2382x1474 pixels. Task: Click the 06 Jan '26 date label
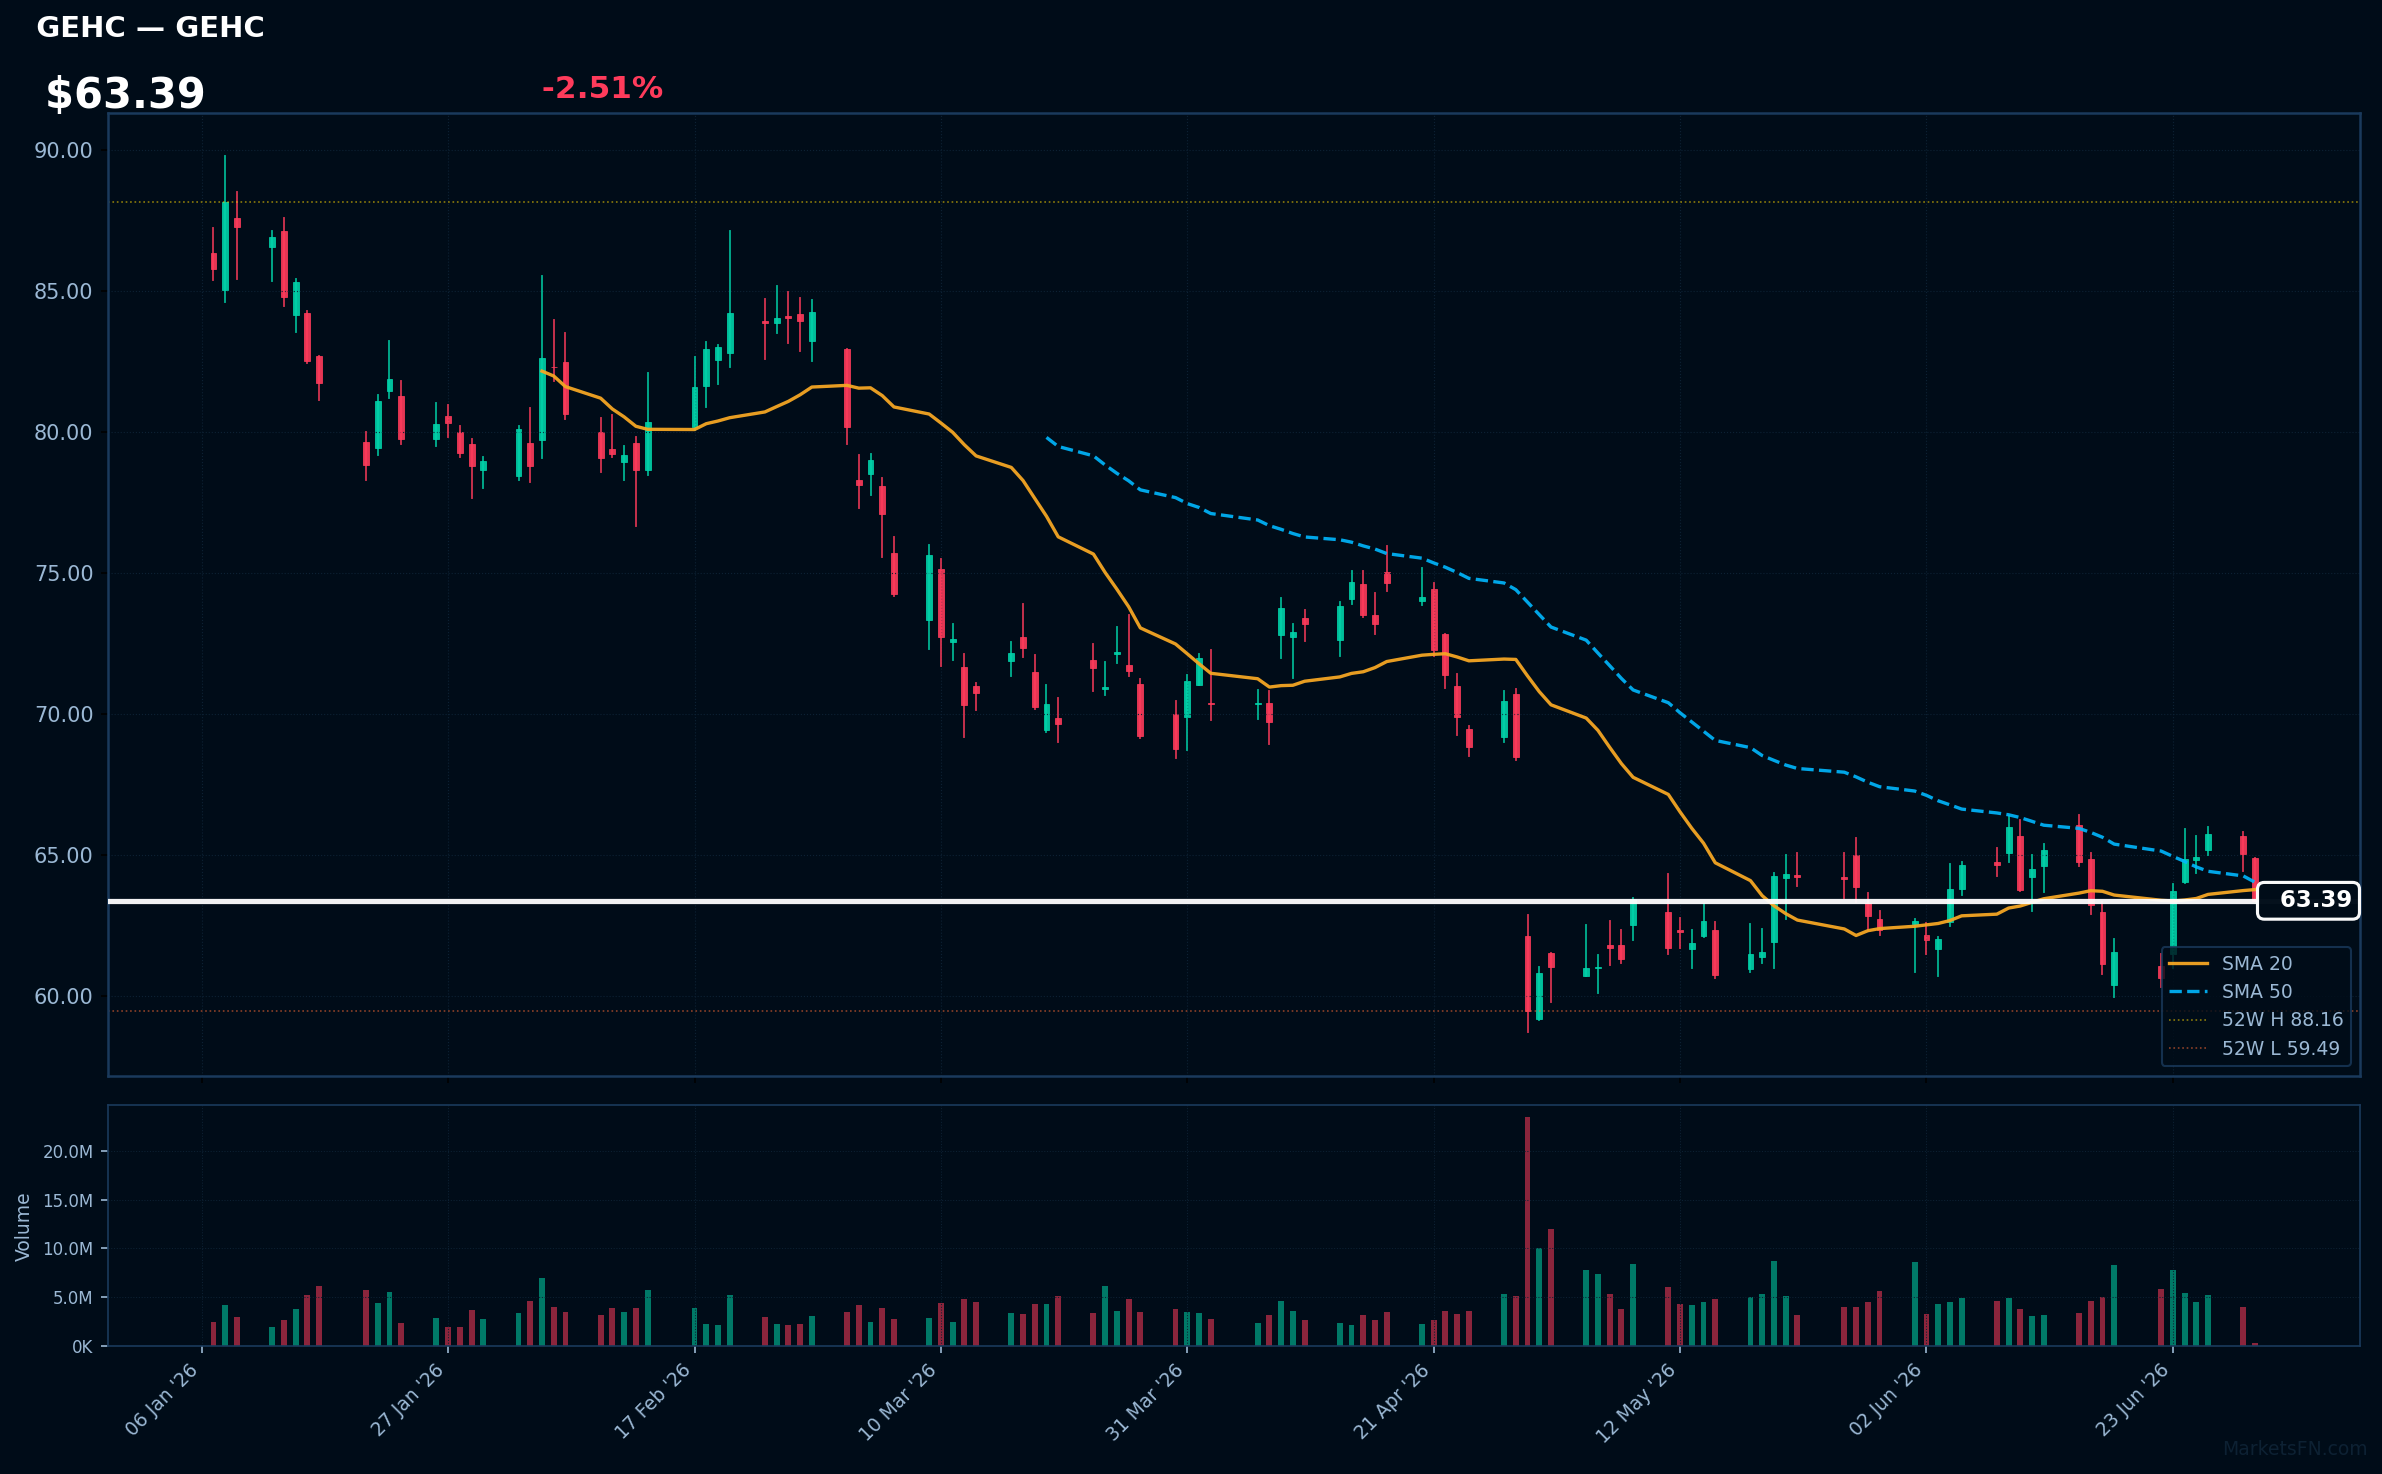point(162,1400)
